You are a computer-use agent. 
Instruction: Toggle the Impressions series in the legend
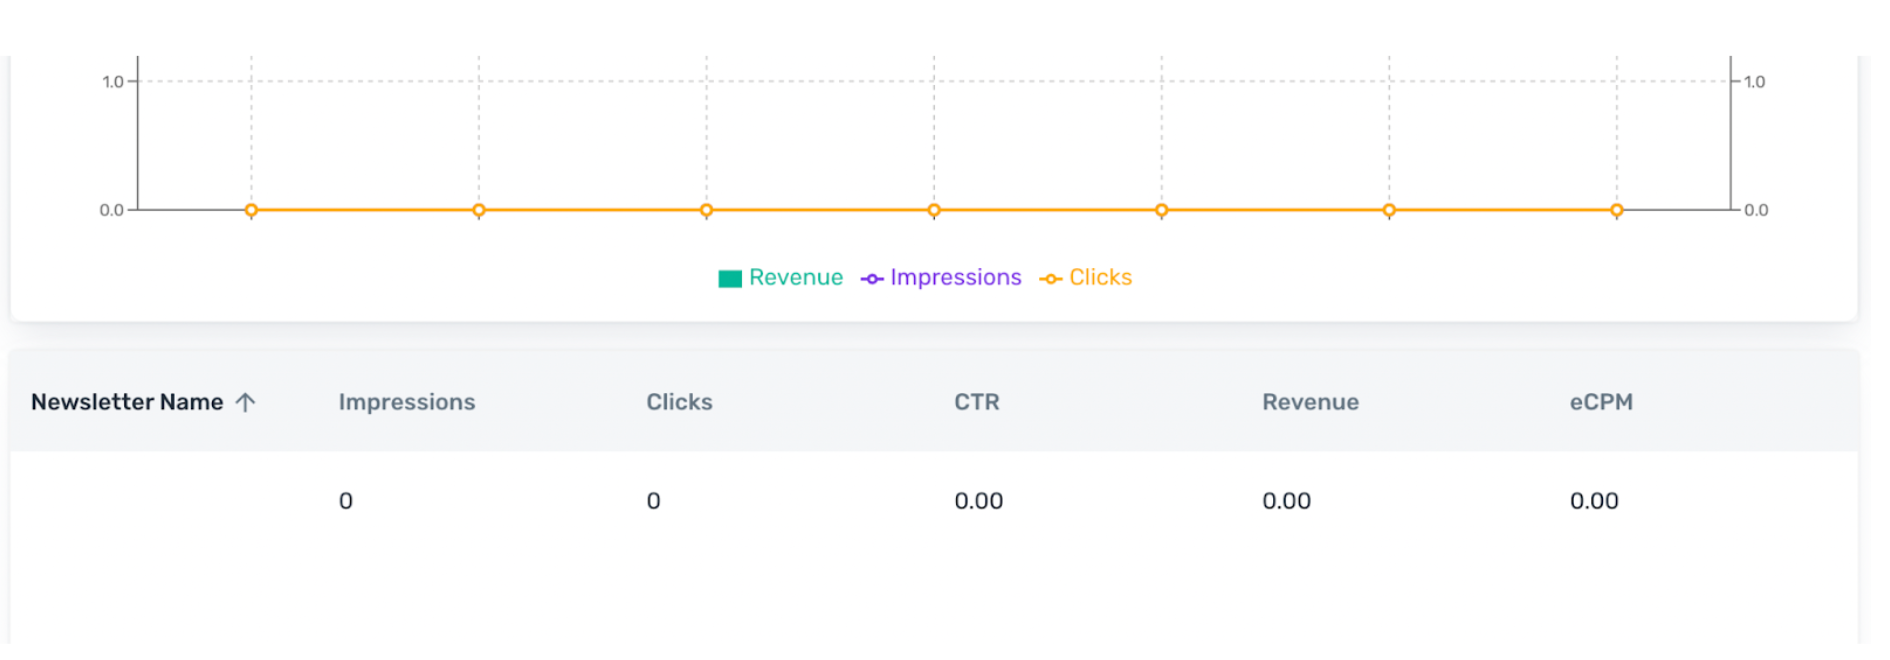[x=941, y=278]
